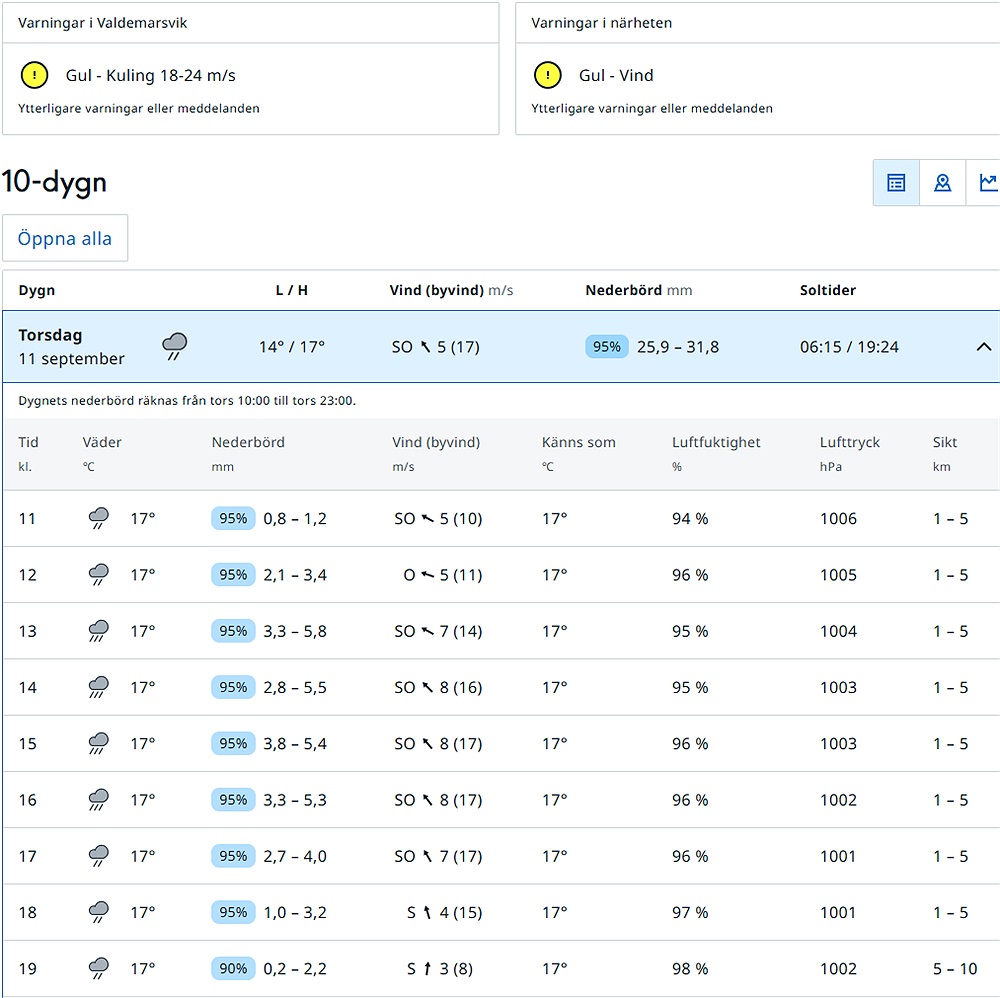
Task: Click rain icon in the 14 o'clock row
Action: (98, 687)
